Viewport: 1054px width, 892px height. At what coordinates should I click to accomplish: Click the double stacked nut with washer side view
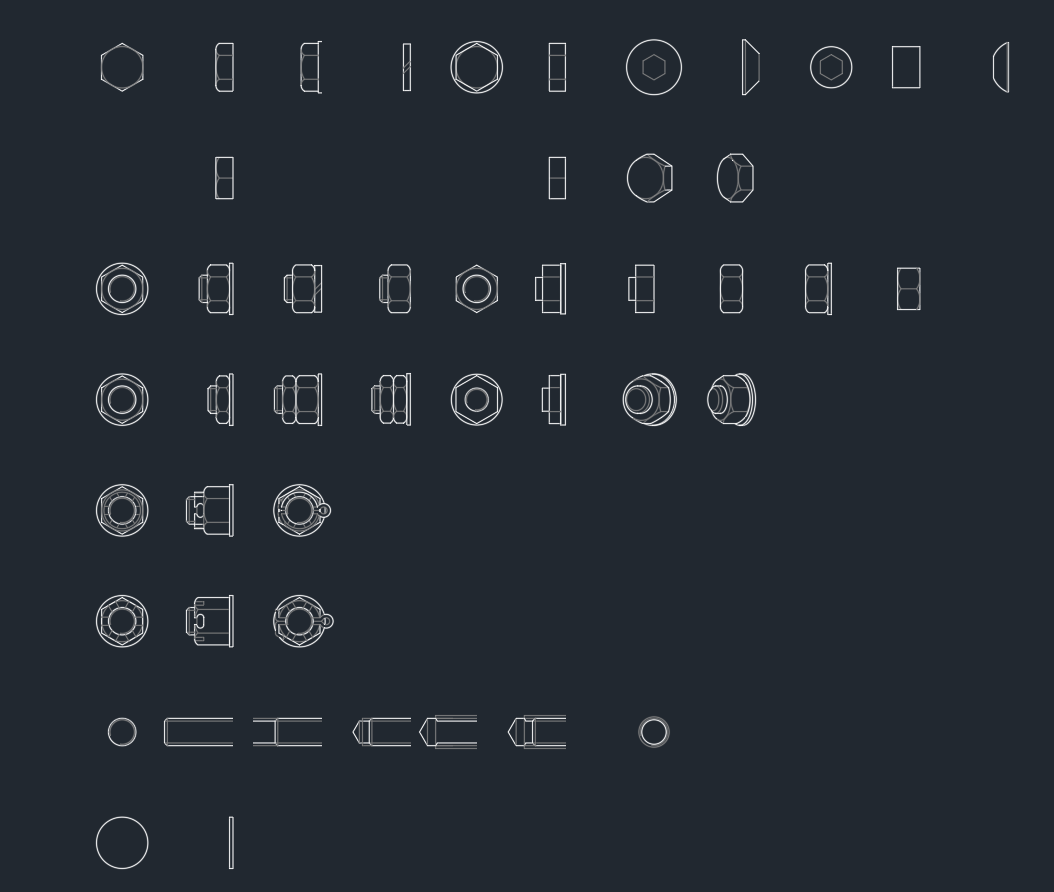coord(298,400)
